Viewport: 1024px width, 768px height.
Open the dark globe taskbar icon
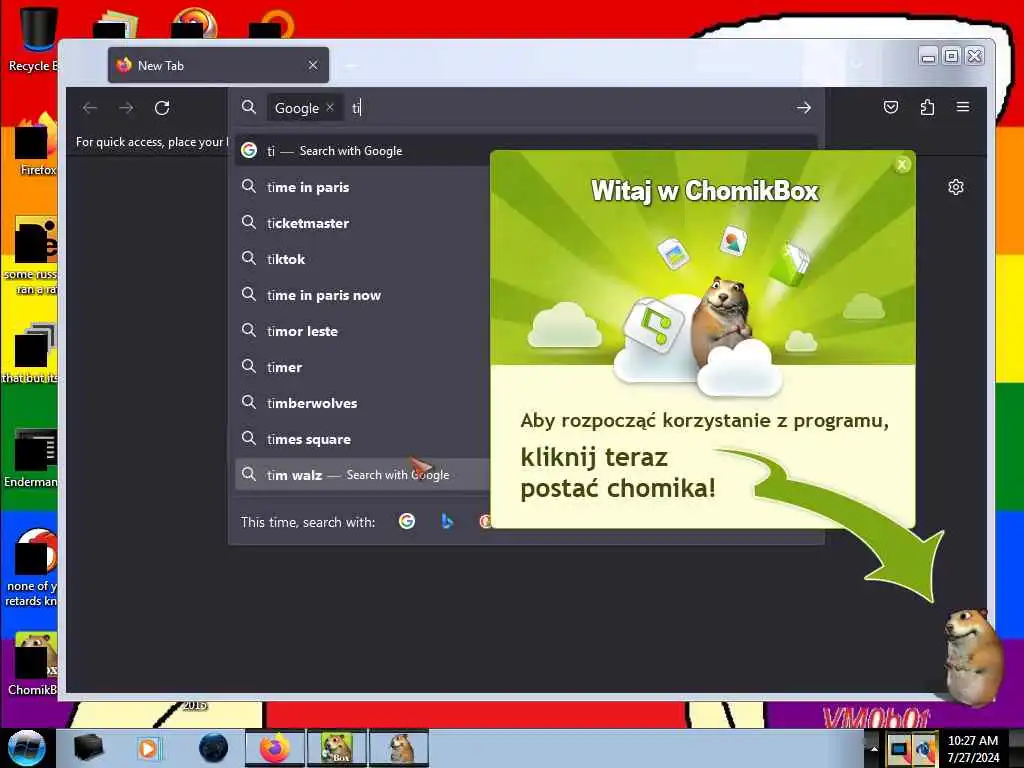pos(213,748)
